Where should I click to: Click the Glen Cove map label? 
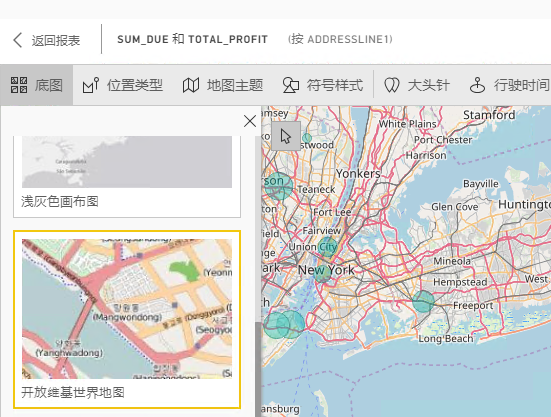pos(455,207)
